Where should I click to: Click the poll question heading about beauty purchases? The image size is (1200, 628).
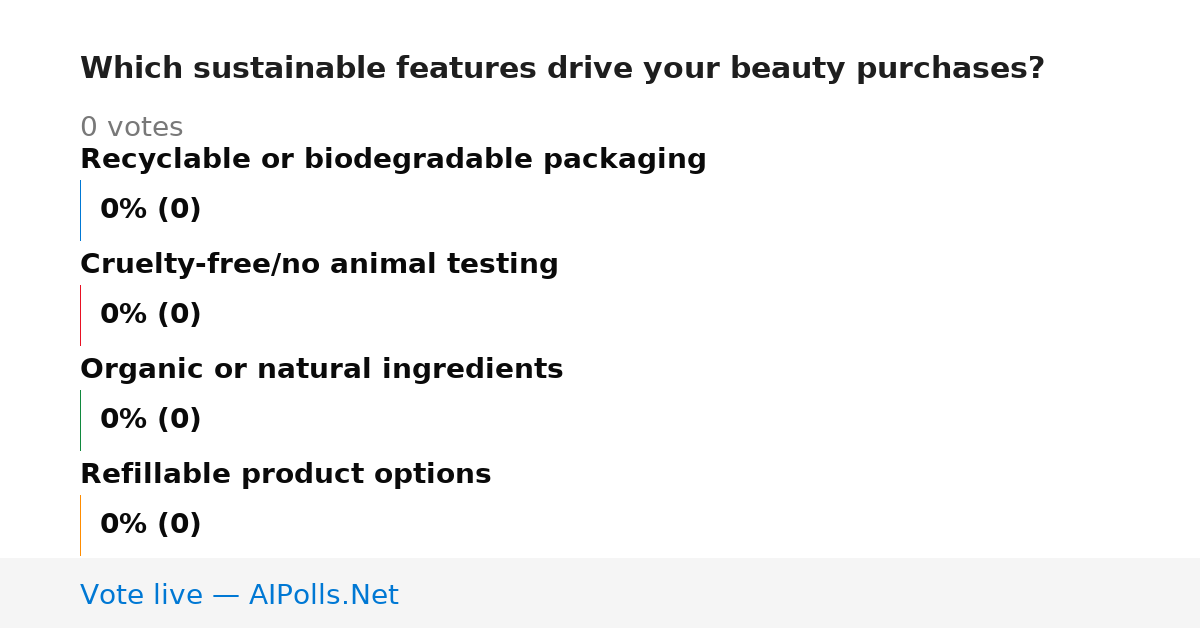[x=562, y=69]
